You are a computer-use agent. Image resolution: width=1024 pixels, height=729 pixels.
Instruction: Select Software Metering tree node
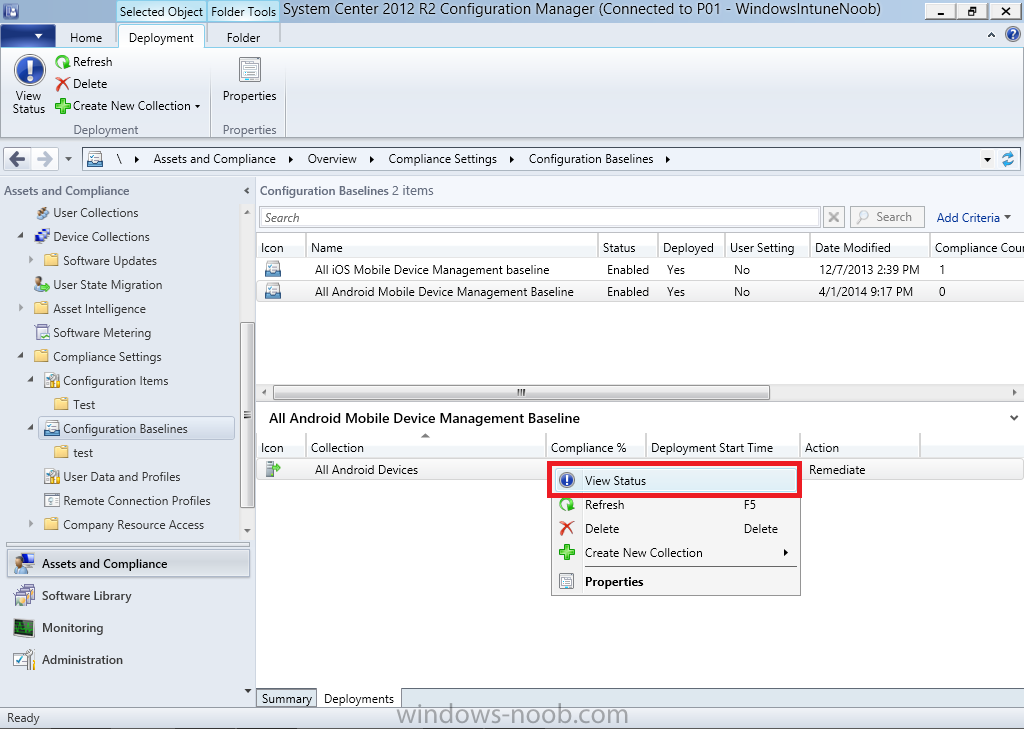(101, 332)
